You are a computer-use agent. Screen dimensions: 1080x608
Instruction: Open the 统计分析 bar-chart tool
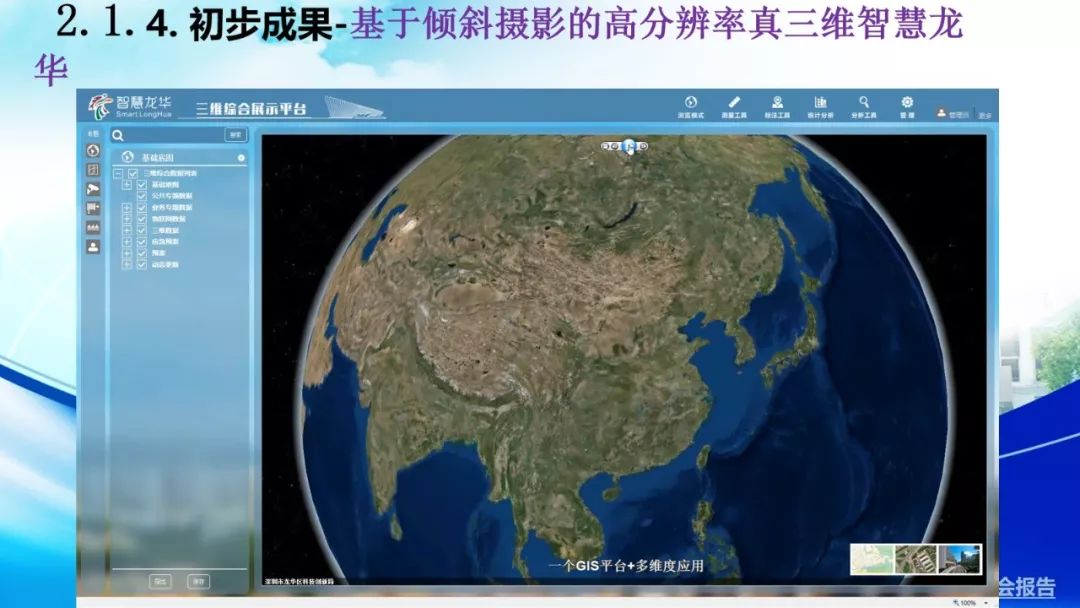(x=820, y=107)
